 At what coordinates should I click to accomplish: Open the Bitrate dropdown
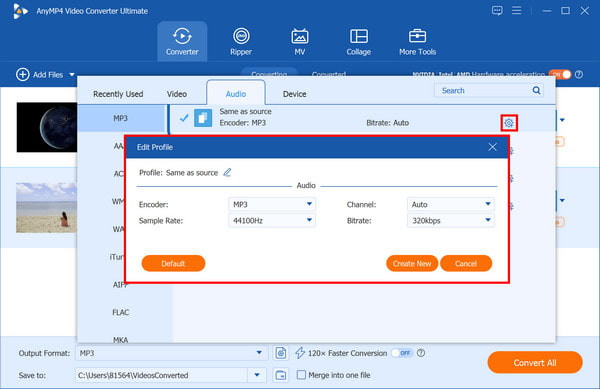pos(451,220)
